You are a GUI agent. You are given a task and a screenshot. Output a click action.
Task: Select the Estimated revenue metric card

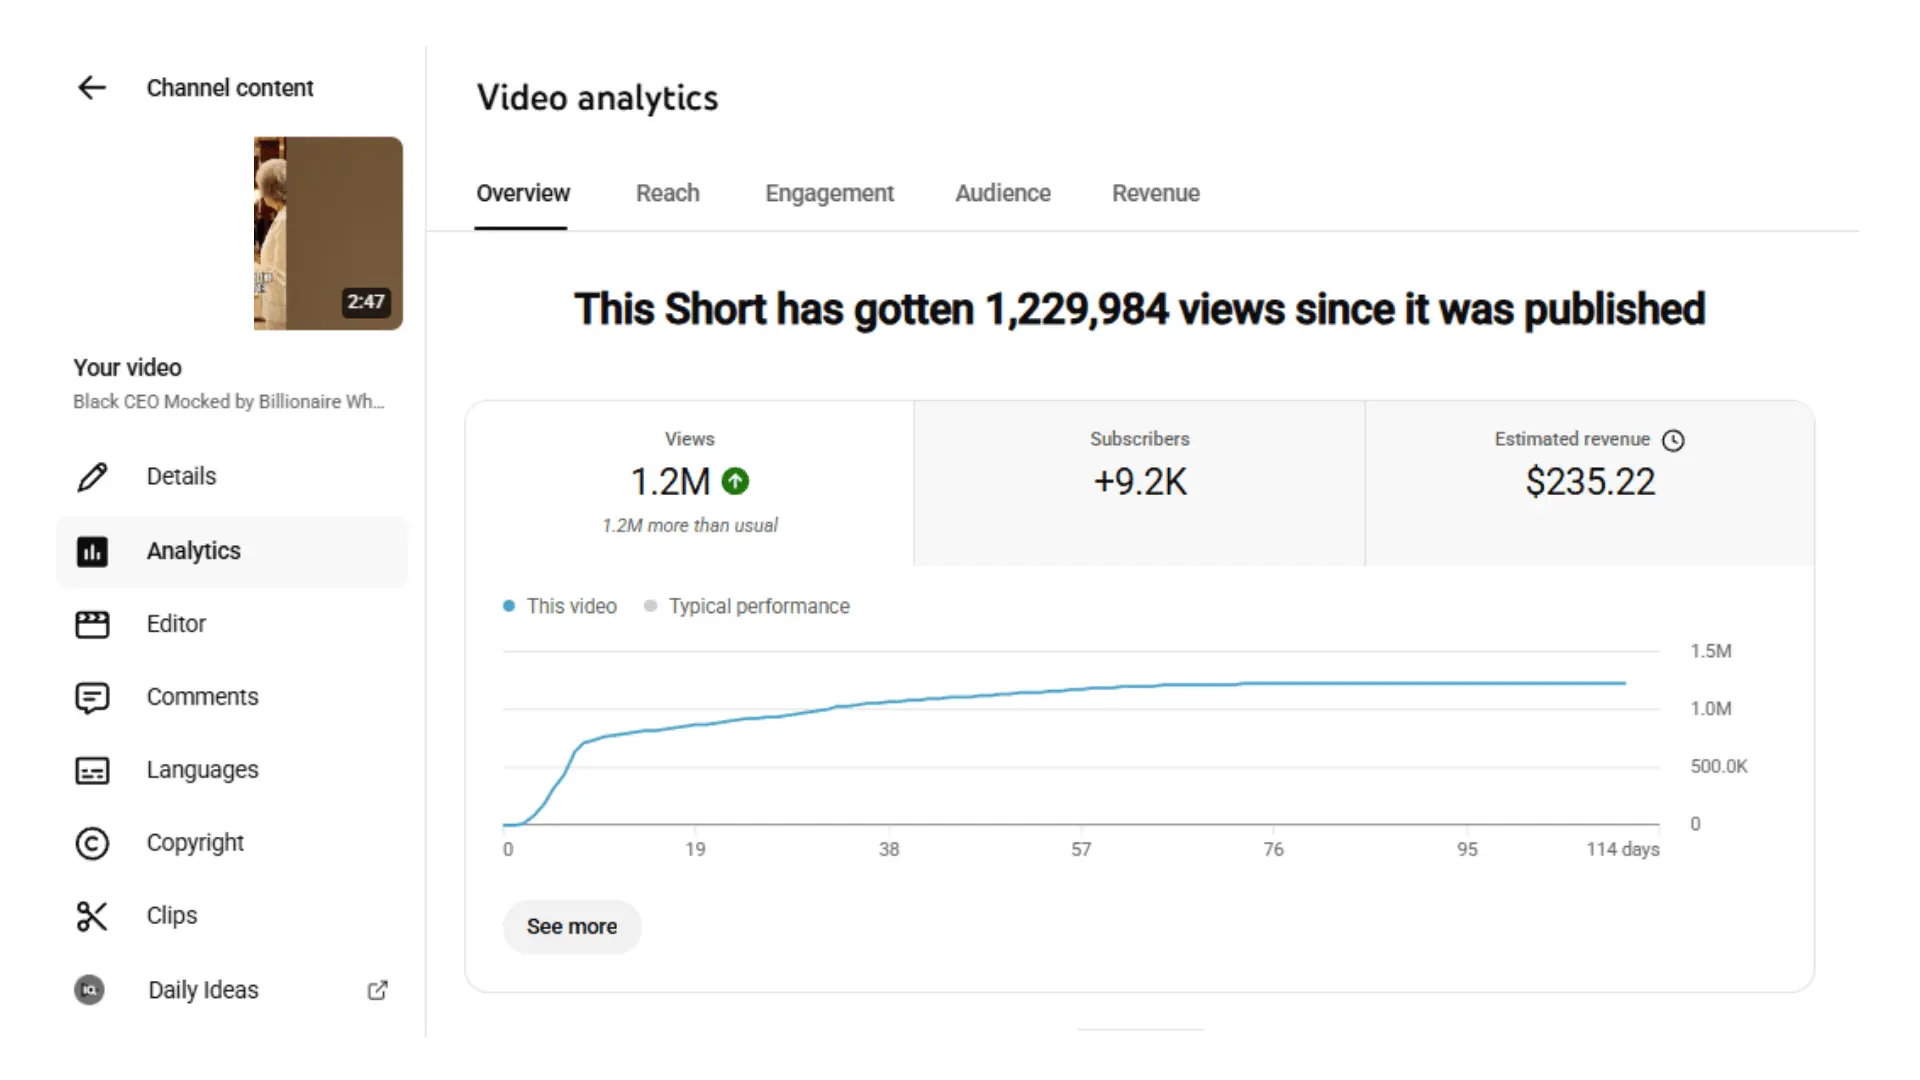1589,483
